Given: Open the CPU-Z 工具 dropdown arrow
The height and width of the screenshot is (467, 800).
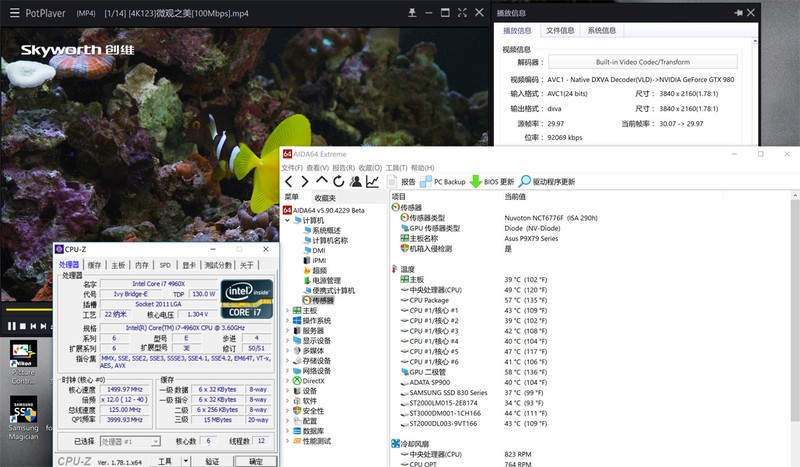Looking at the screenshot, I should 186,461.
